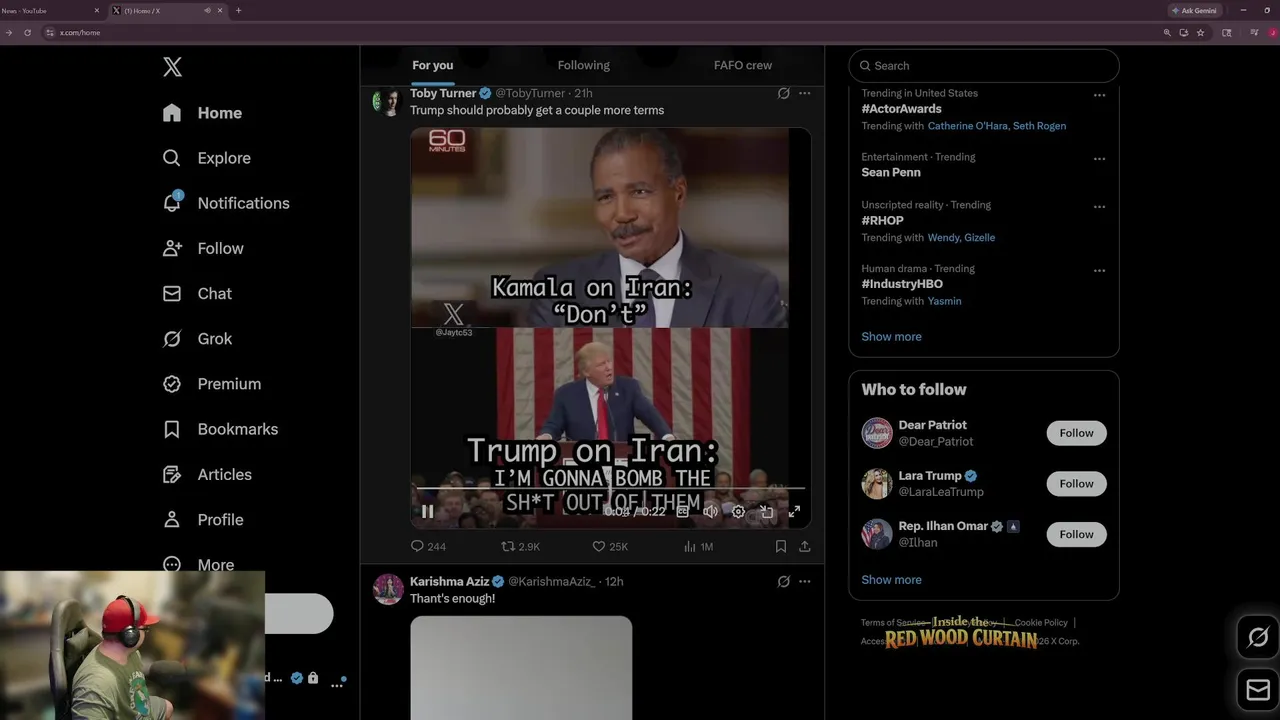Open Bookmarks in left navigation
This screenshot has width=1280, height=720.
coord(220,429)
